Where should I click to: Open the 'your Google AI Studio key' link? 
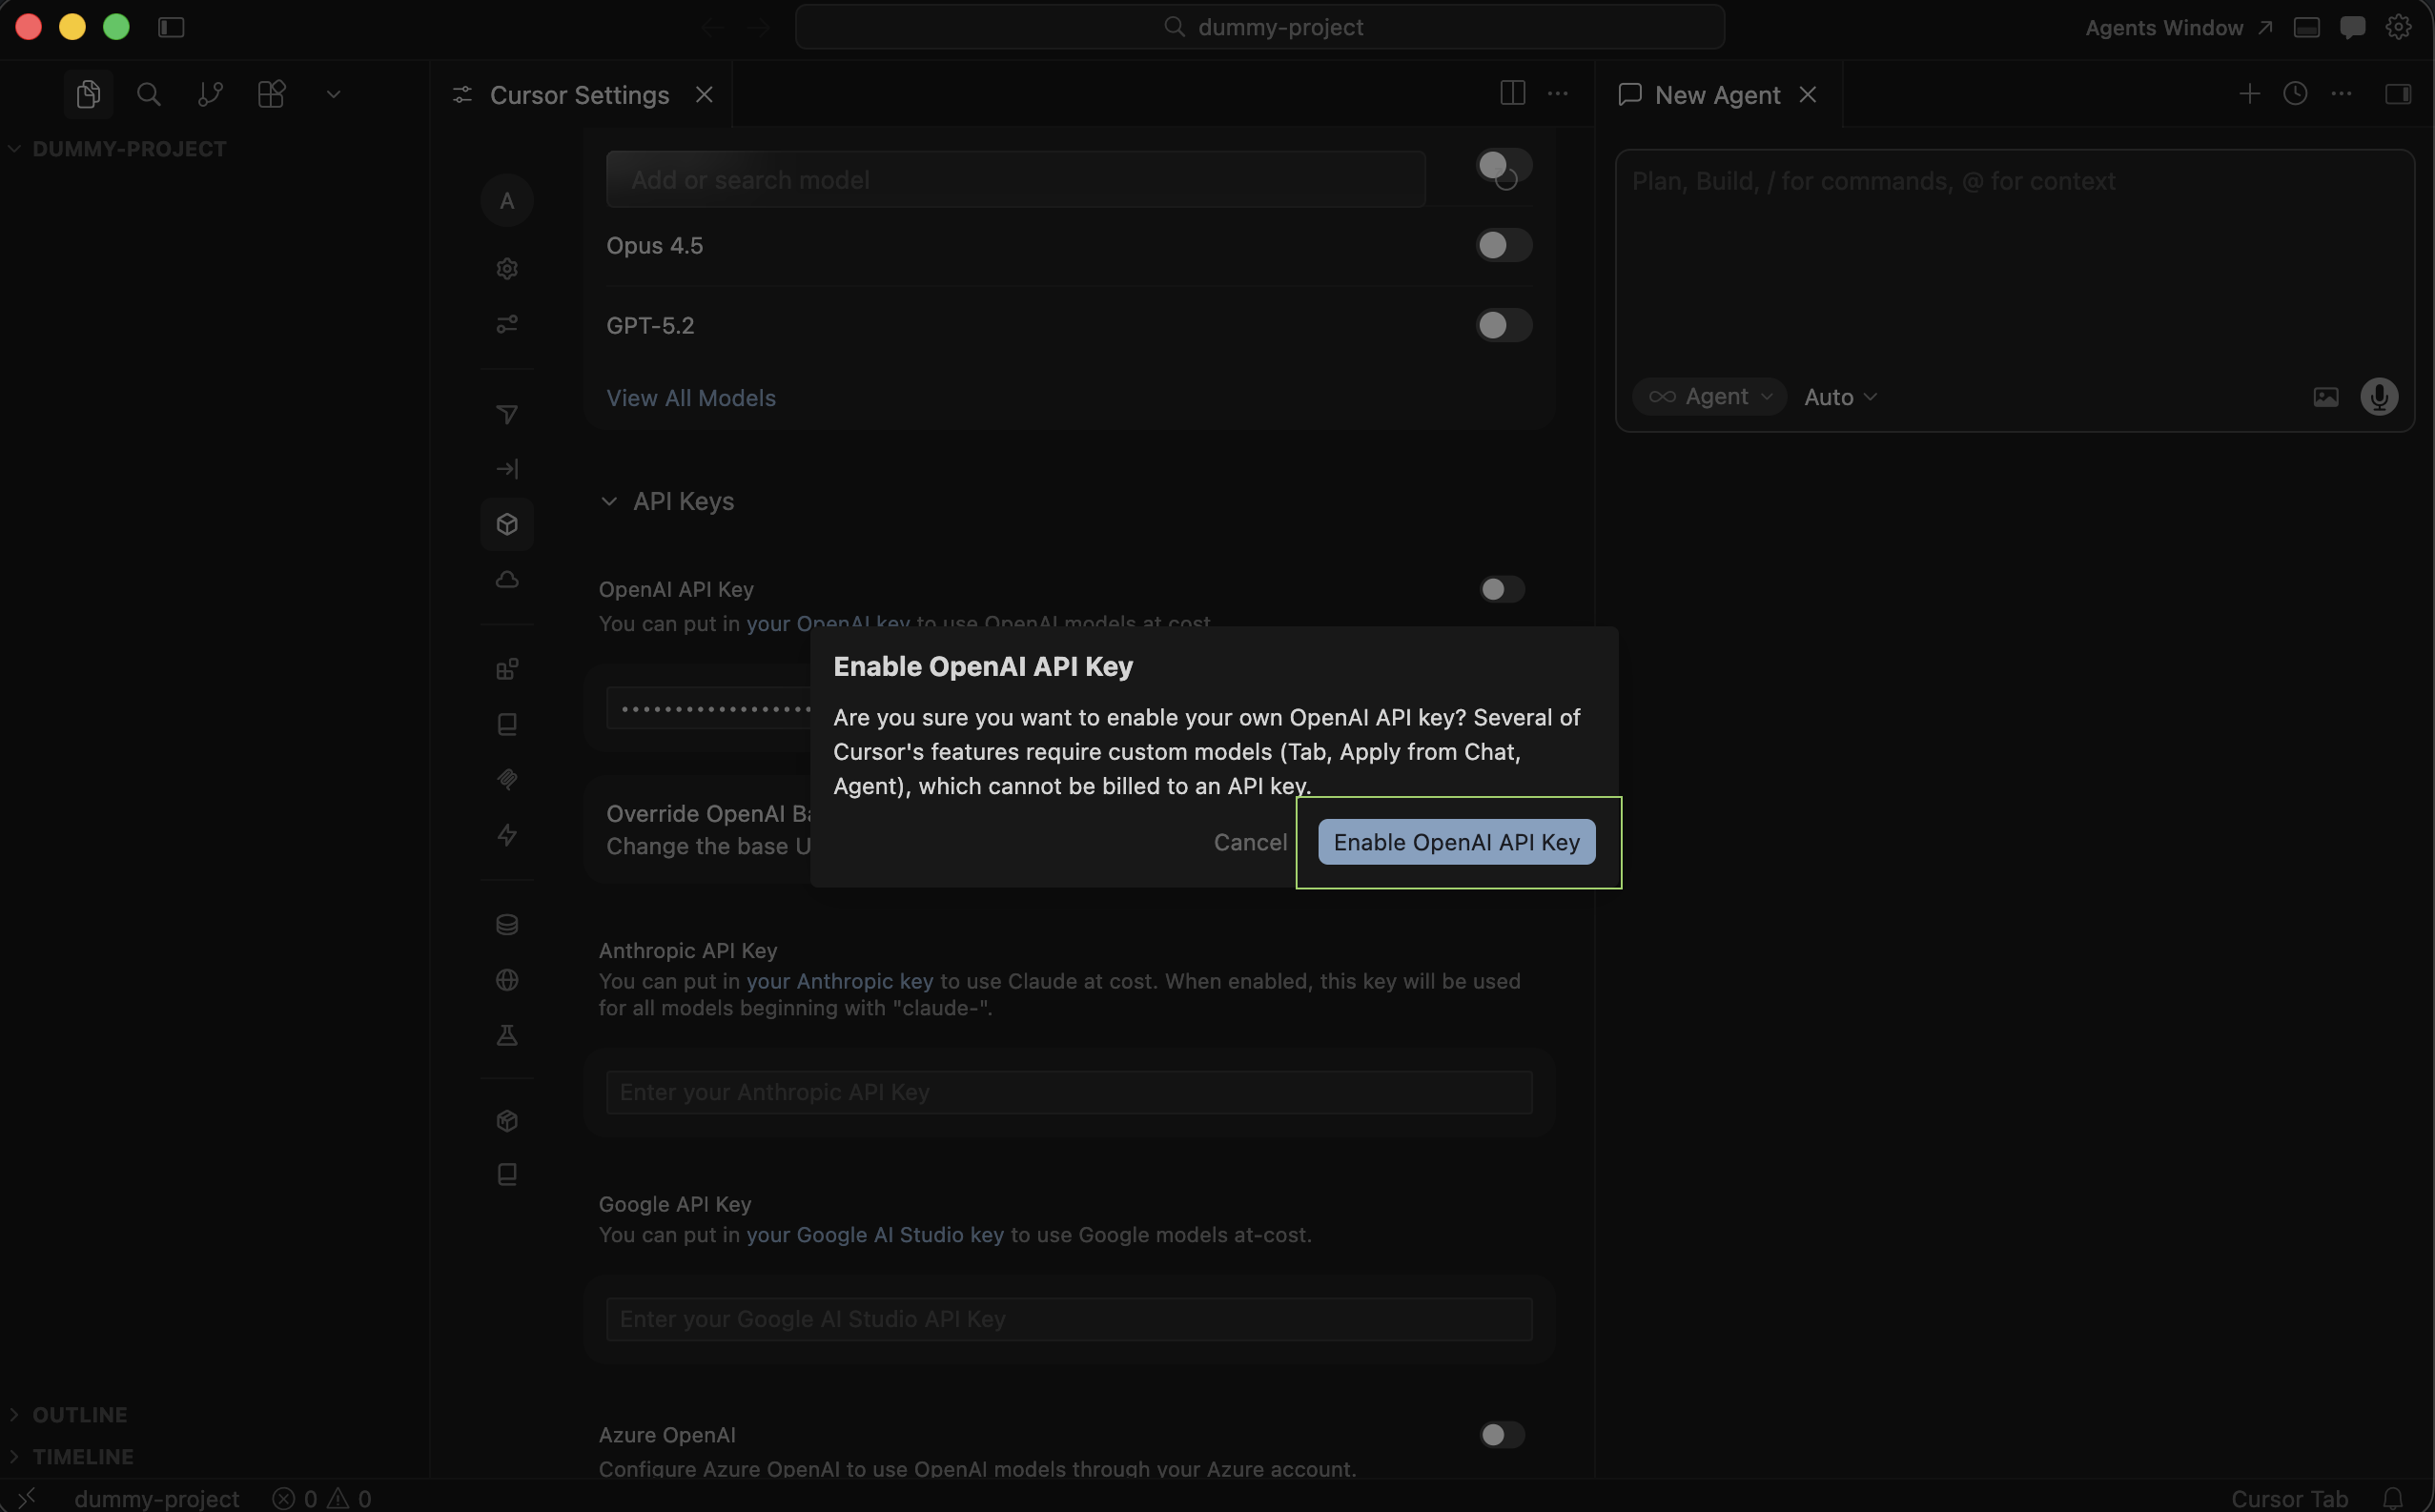click(875, 1235)
